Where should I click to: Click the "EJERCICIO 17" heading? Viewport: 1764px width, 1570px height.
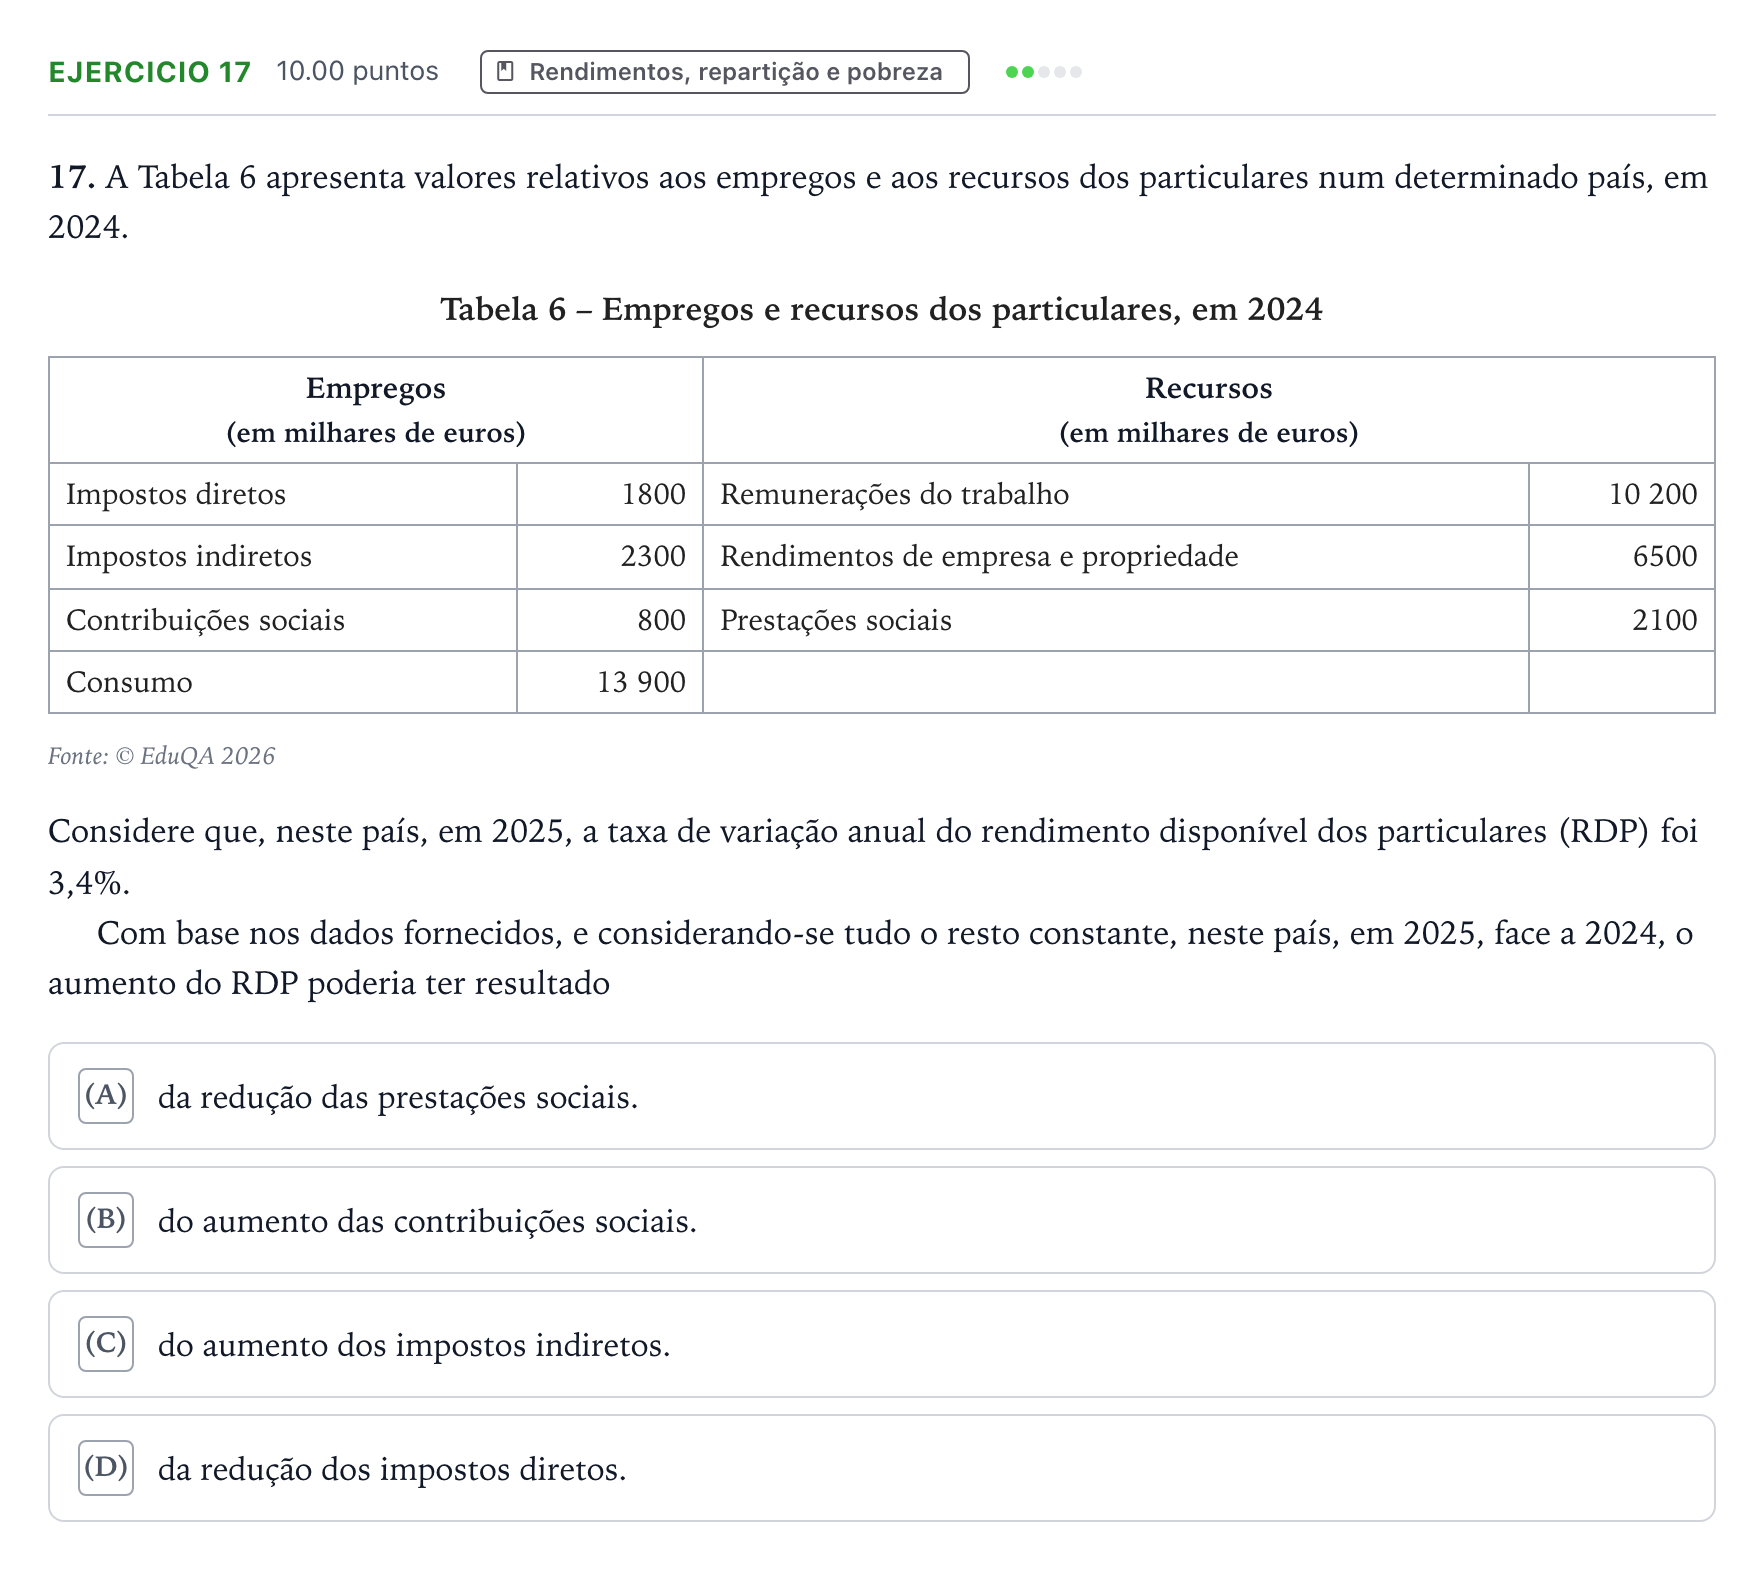tap(150, 72)
